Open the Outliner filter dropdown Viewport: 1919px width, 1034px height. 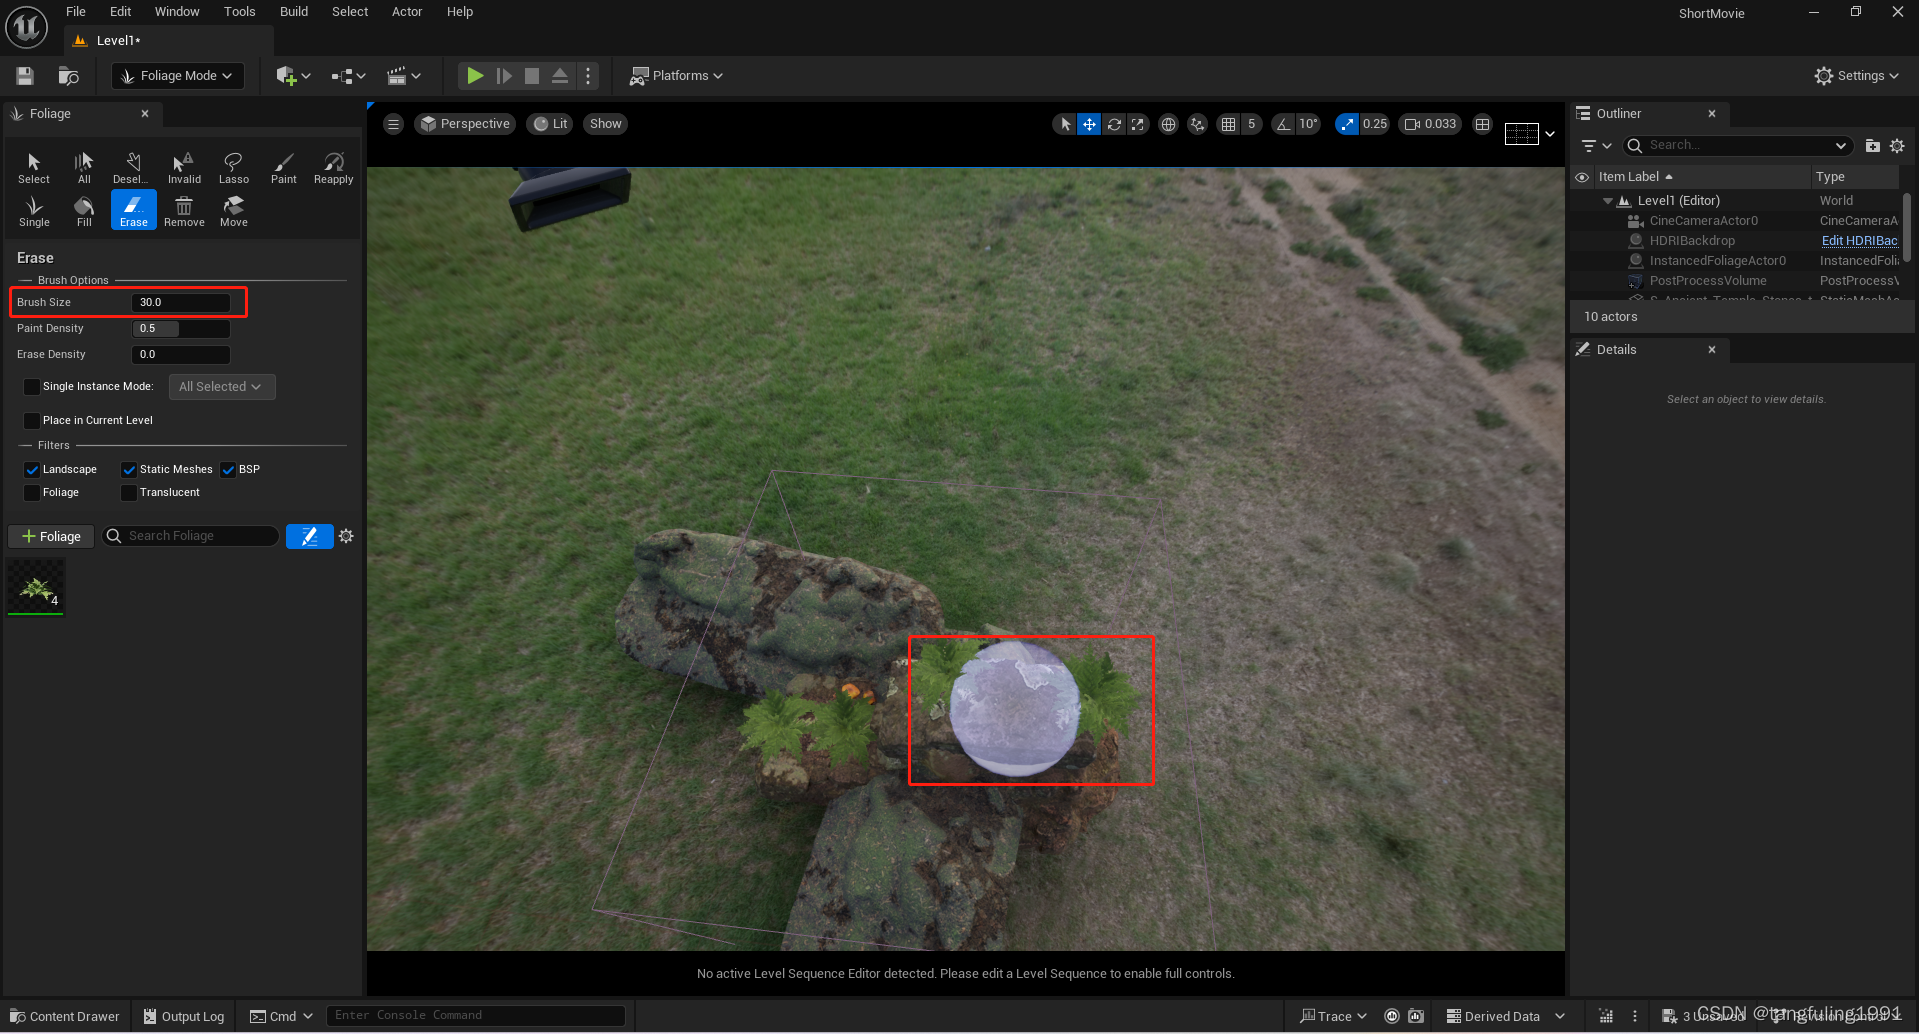(1597, 146)
